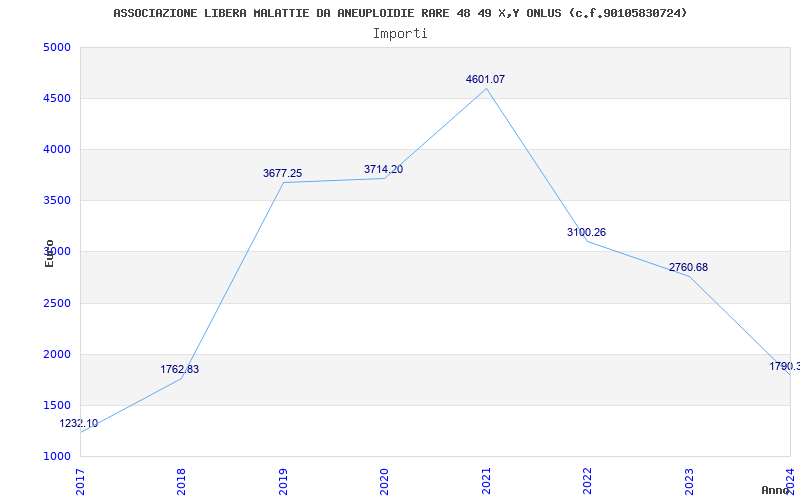Select the data label 2760.68

point(688,267)
